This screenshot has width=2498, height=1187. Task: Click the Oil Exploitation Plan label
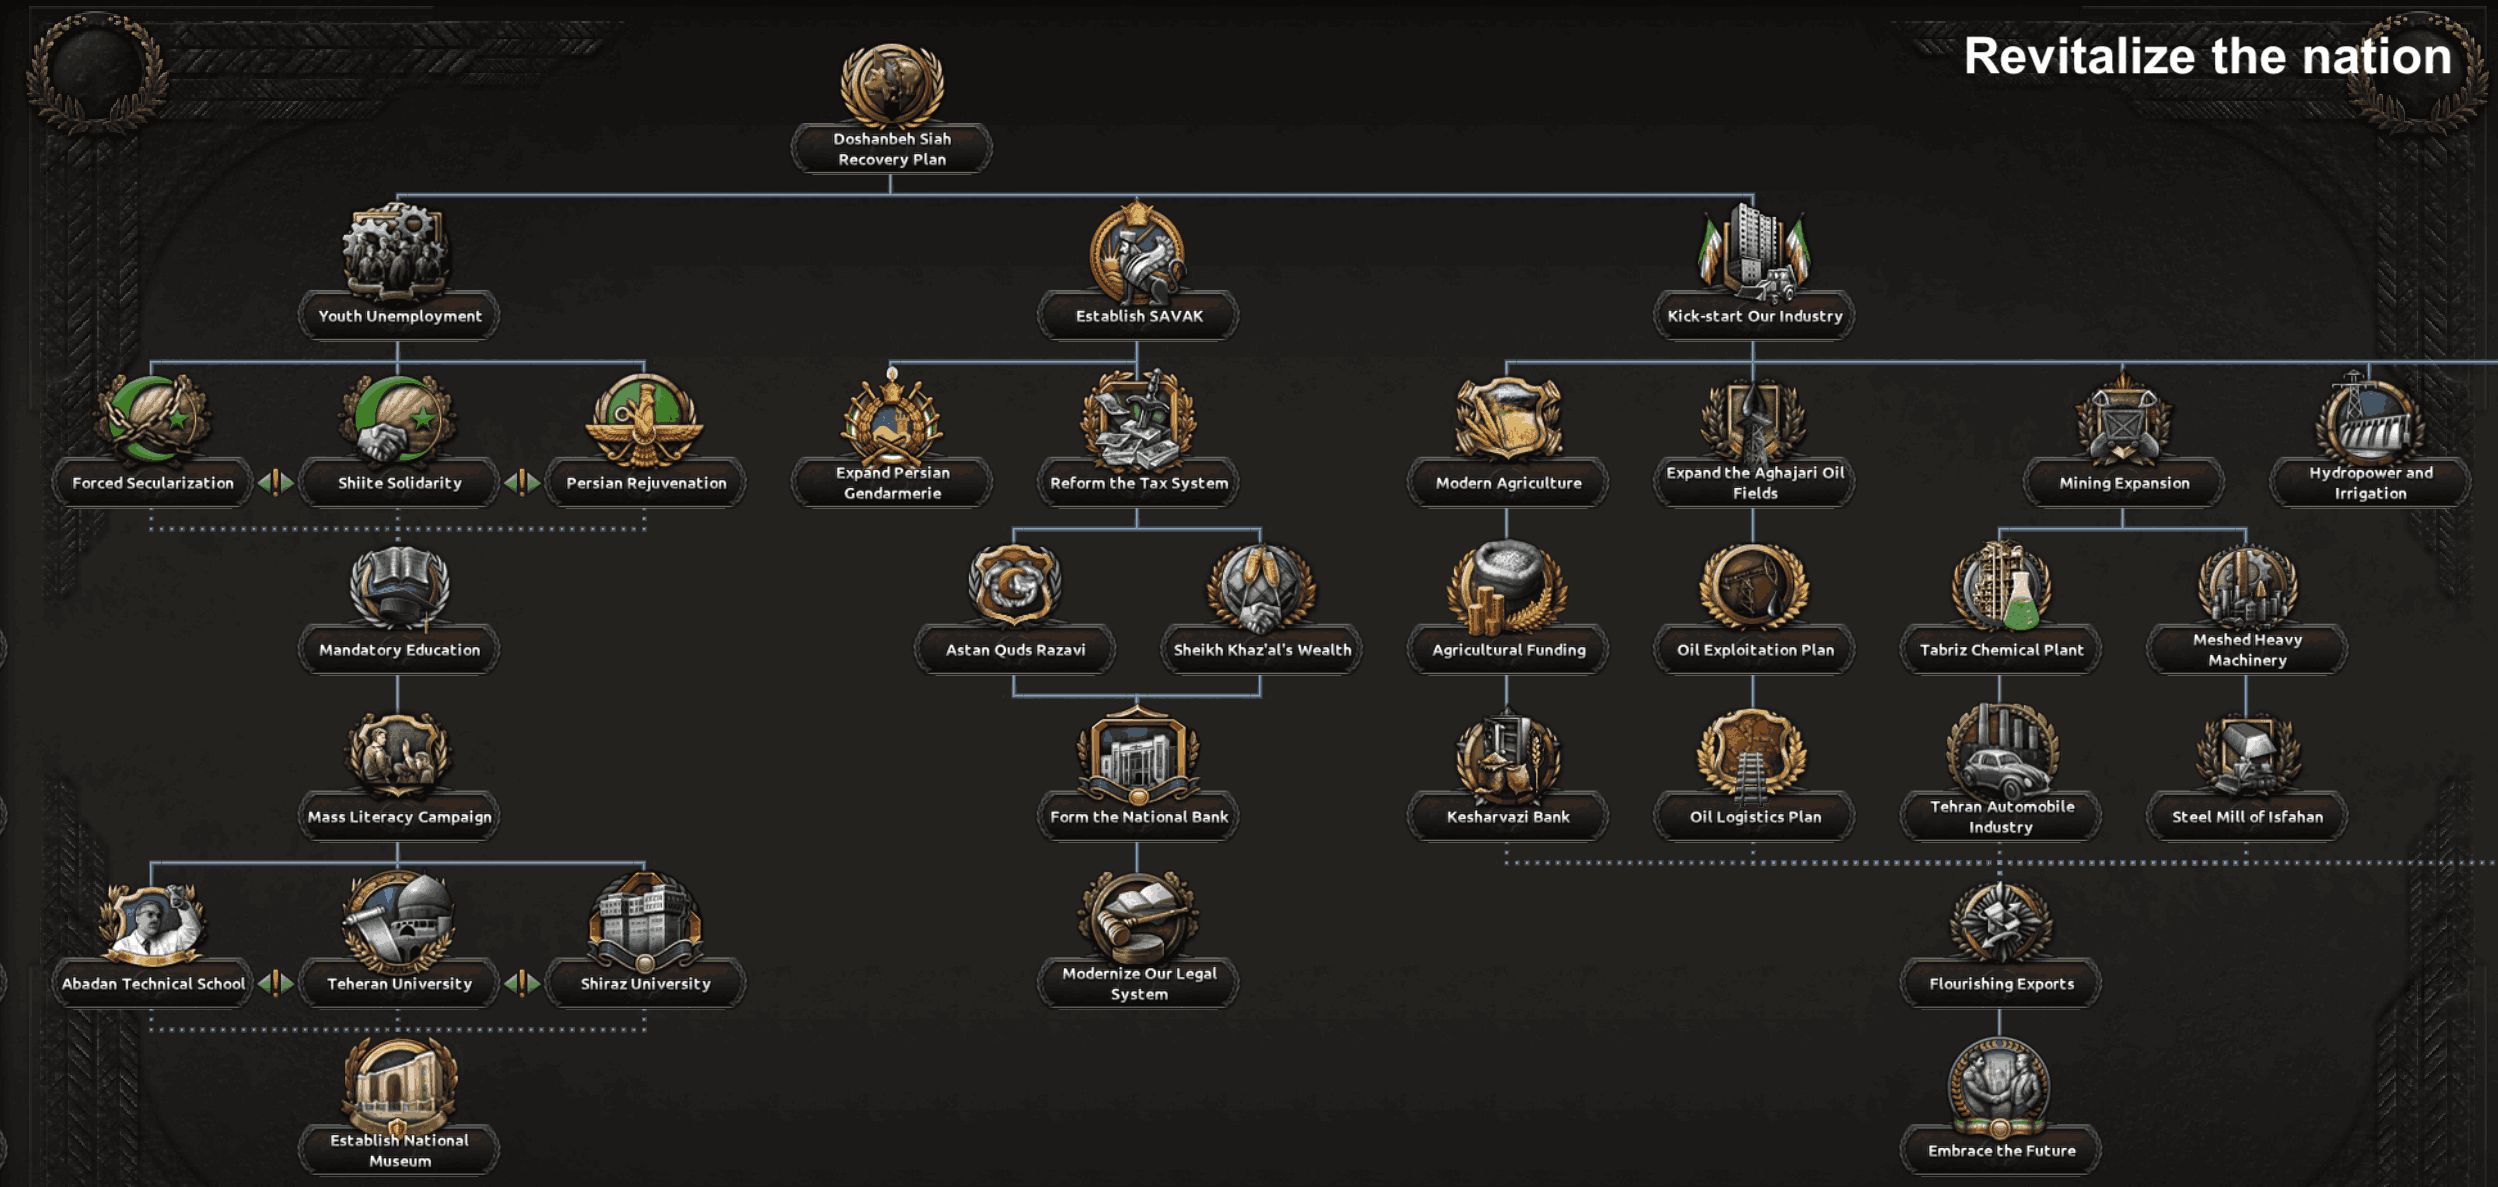1754,650
